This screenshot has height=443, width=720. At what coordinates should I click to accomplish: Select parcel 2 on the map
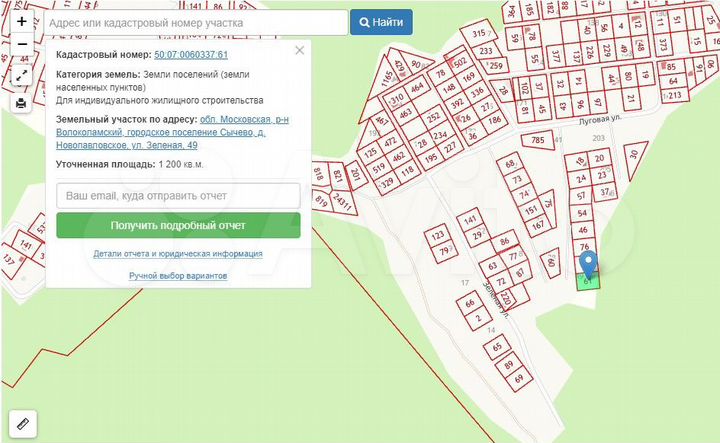tap(478, 318)
